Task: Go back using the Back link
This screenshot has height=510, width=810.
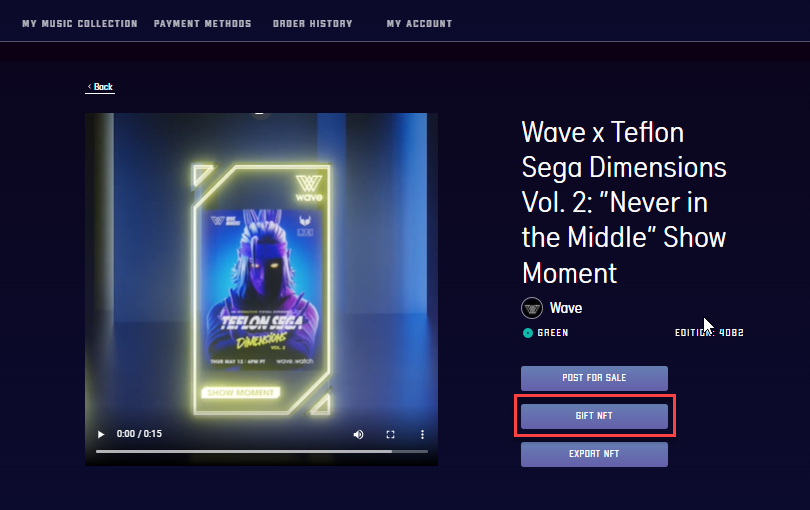Action: click(x=100, y=87)
